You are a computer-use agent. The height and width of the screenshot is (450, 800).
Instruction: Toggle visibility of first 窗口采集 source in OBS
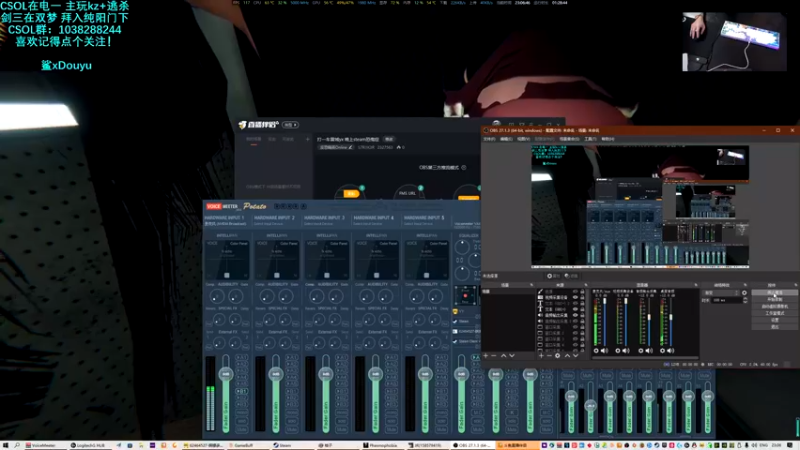(576, 327)
